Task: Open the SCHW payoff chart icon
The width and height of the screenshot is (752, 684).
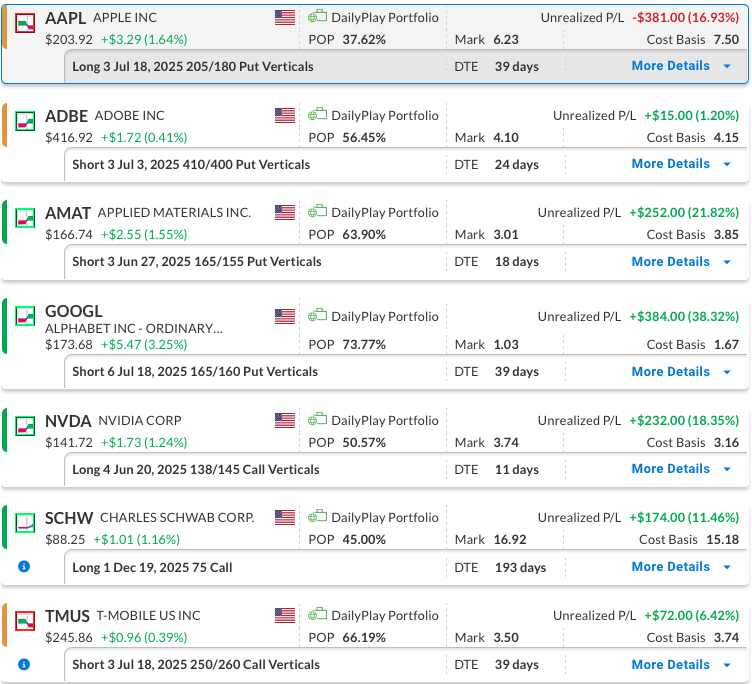Action: tap(25, 523)
